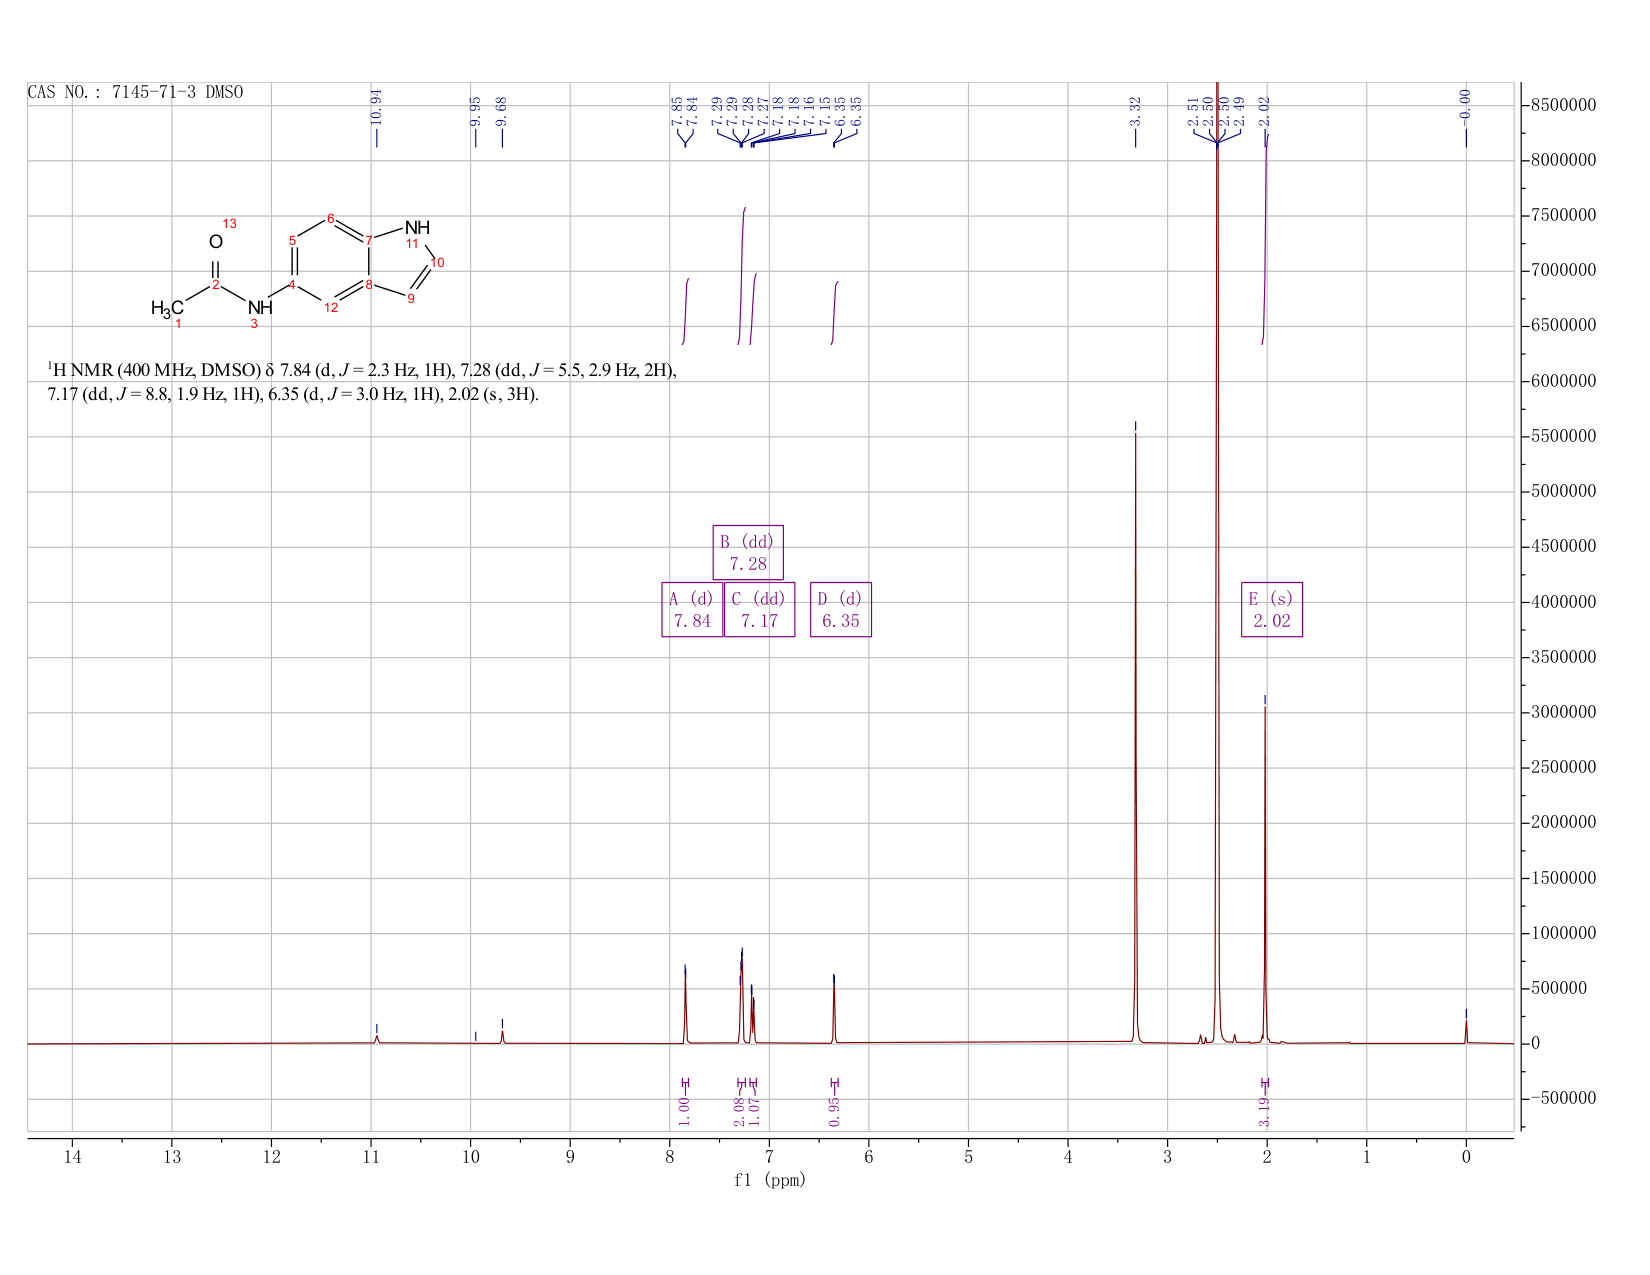The width and height of the screenshot is (1650, 1275).
Task: Click the oxygen atom labeled 13
Action: click(x=215, y=242)
